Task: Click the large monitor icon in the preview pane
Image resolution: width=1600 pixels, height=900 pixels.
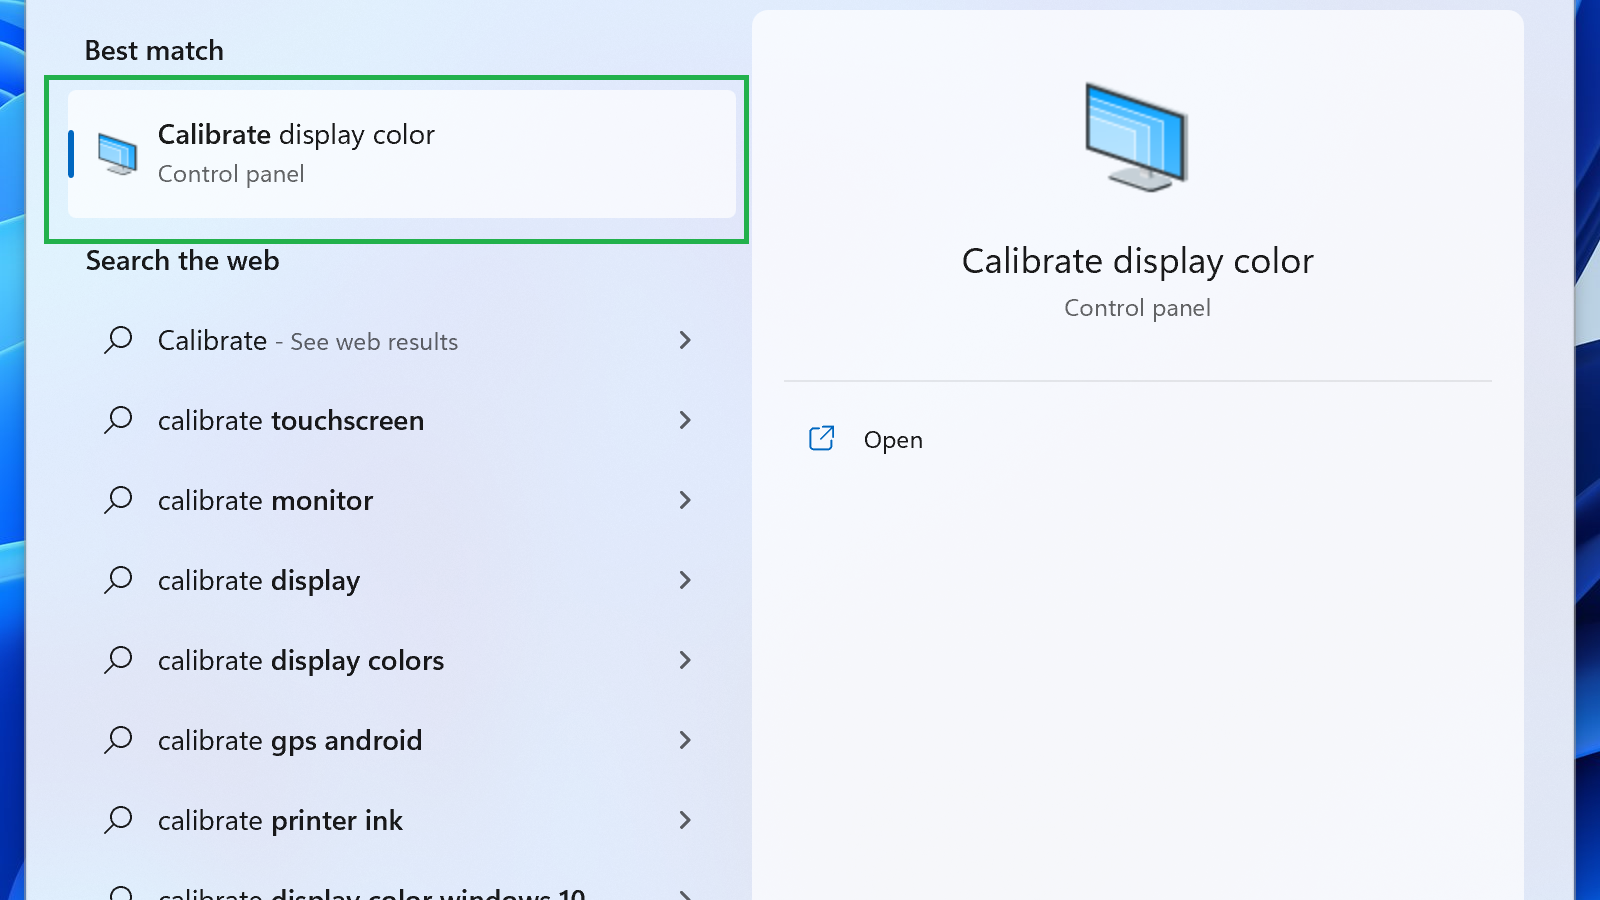Action: [x=1136, y=138]
